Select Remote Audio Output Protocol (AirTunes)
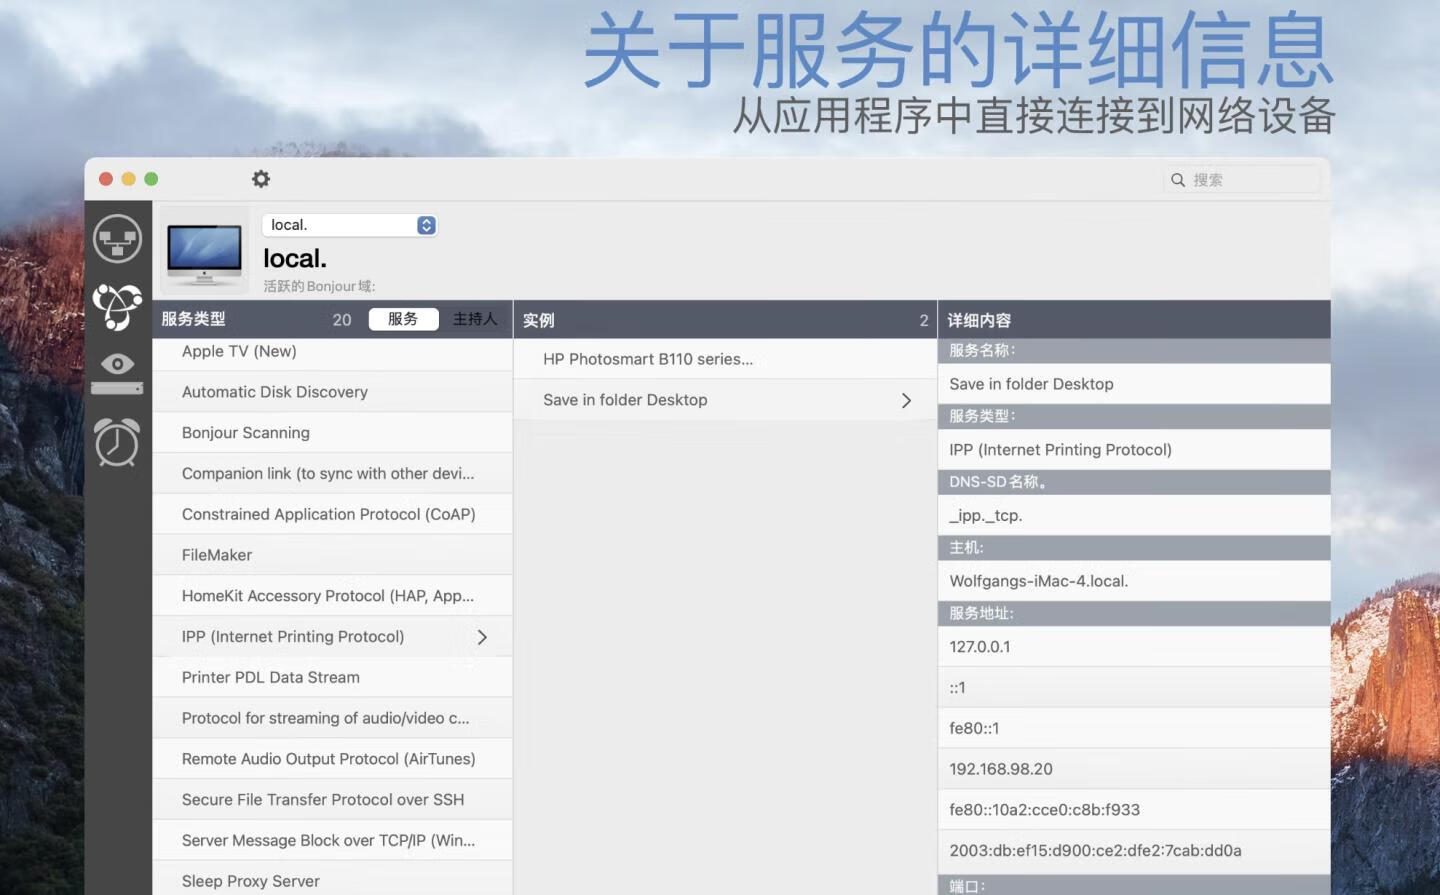The image size is (1440, 895). click(x=328, y=759)
